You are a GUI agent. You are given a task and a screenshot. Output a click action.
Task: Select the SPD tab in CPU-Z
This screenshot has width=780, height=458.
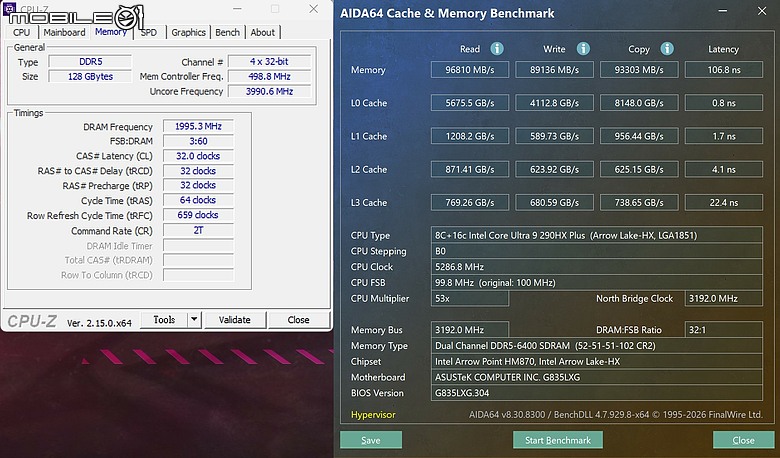point(149,32)
